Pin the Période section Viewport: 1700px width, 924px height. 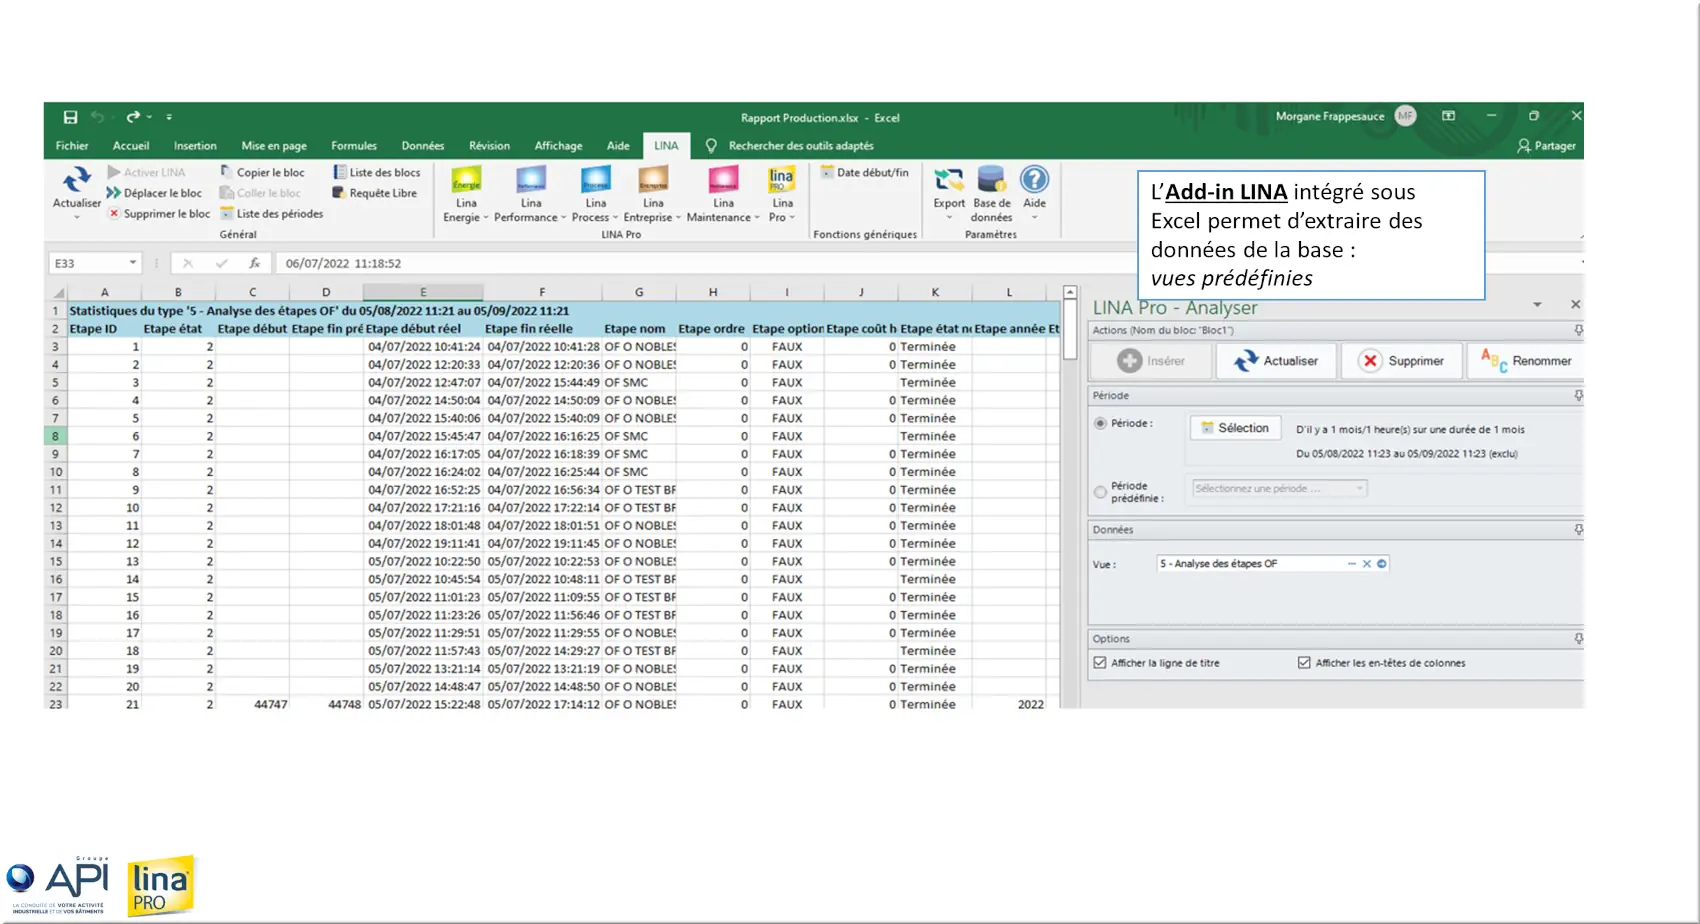(1578, 396)
